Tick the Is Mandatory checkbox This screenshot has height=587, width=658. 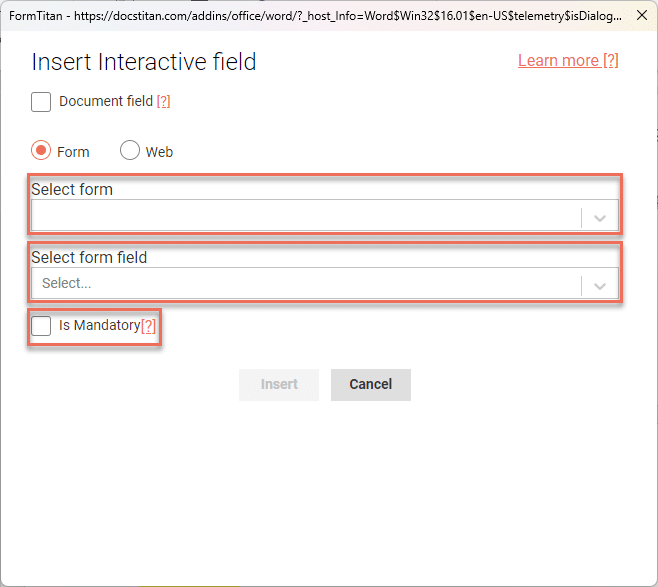[x=41, y=326]
